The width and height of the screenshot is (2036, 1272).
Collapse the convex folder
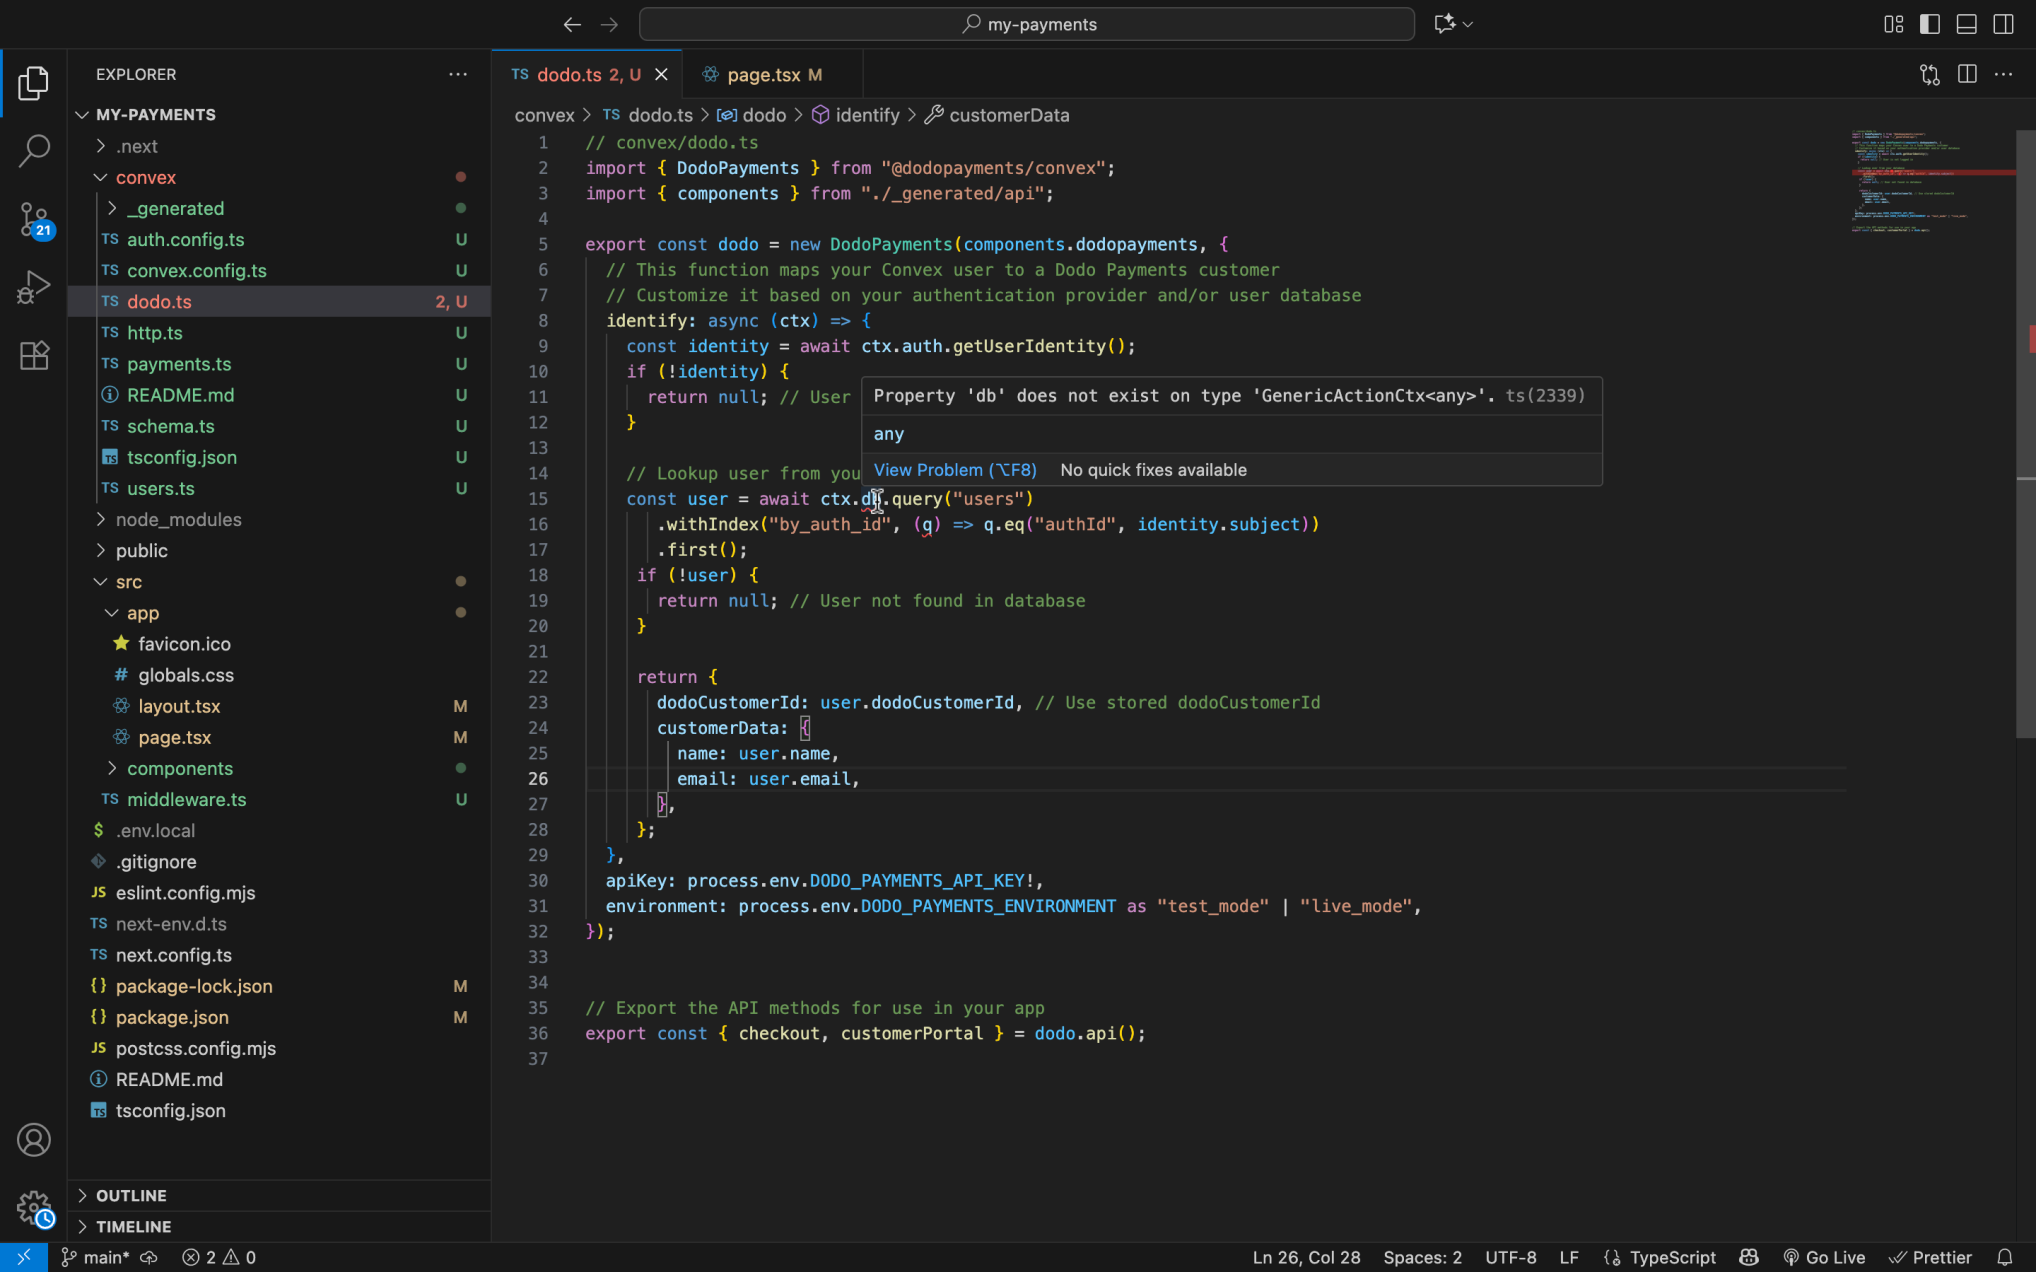tap(145, 177)
